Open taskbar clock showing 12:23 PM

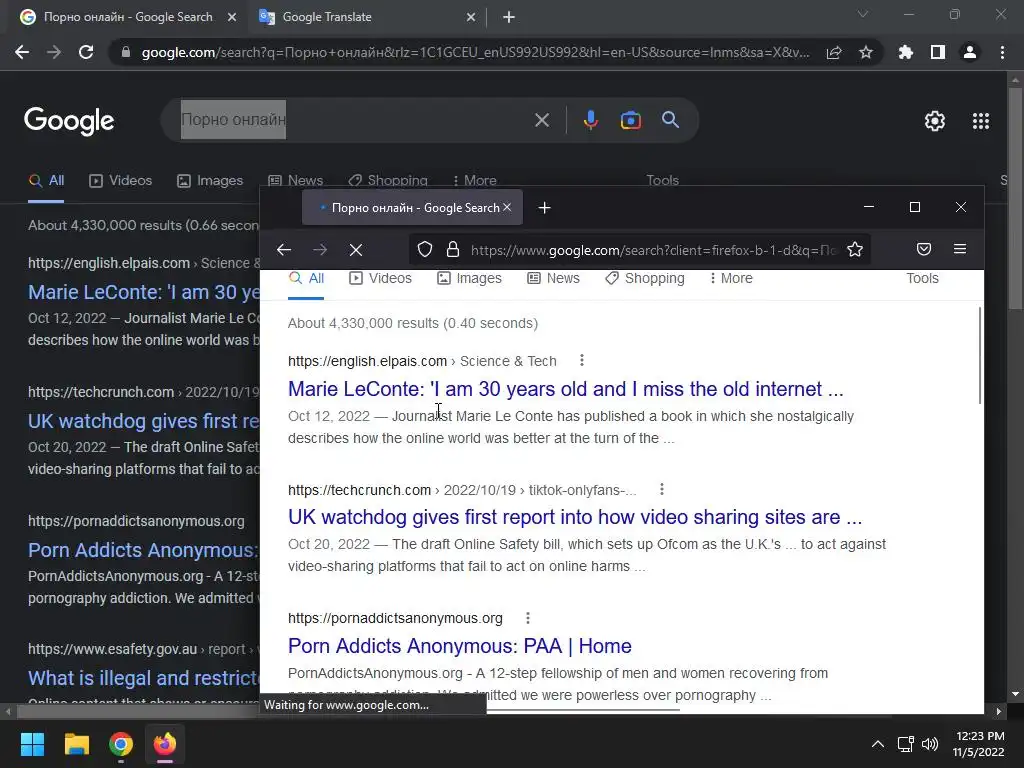click(x=978, y=744)
